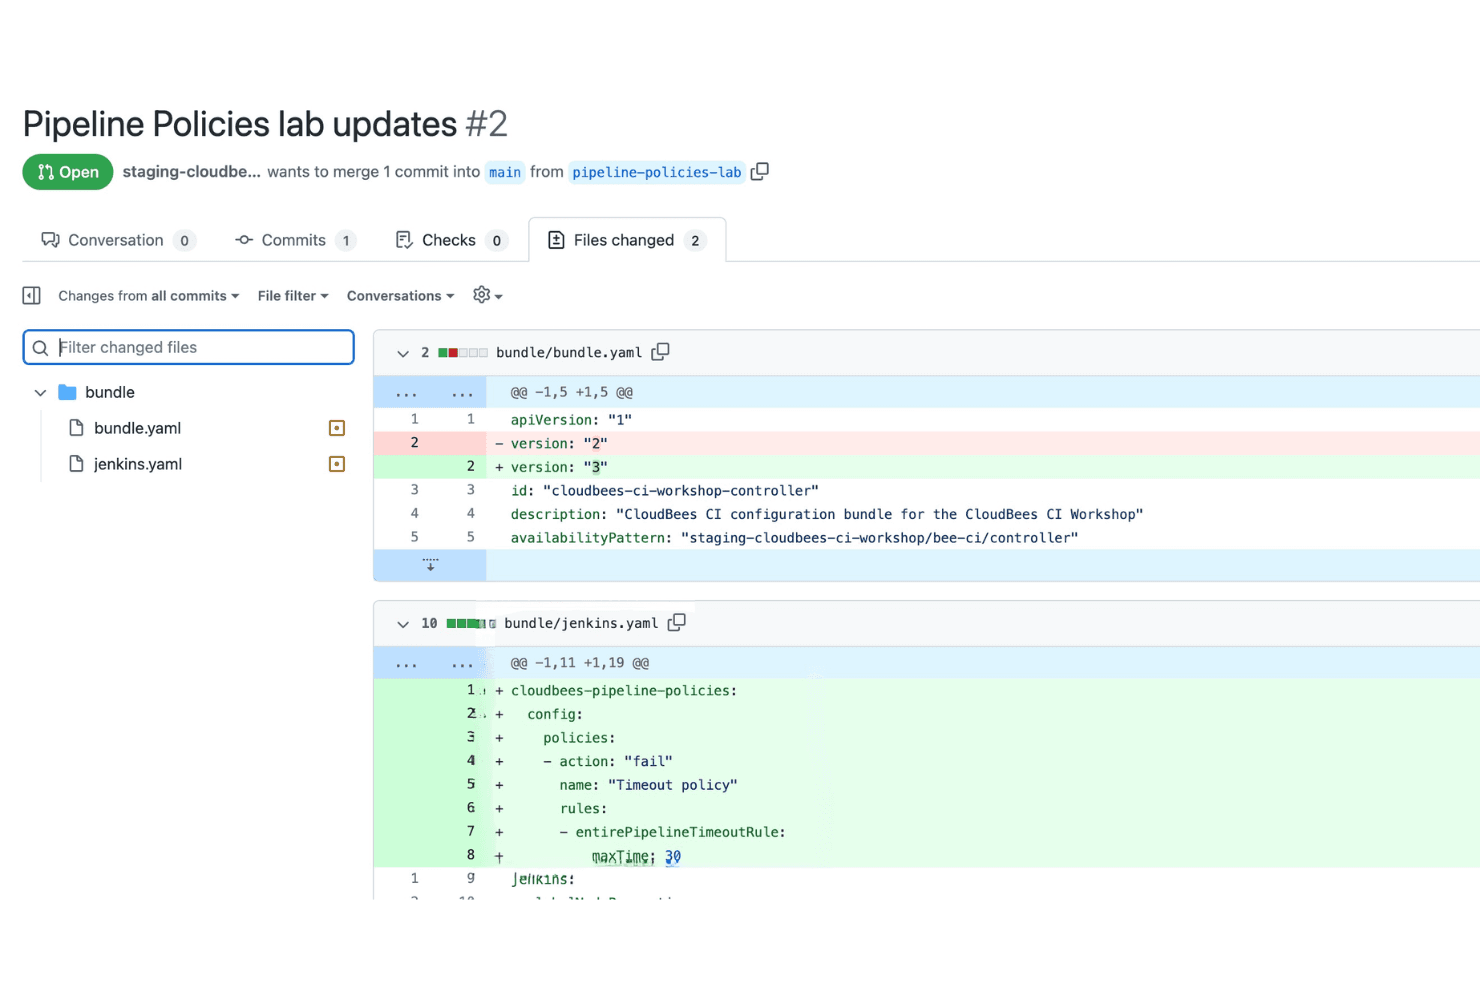Click hunk header @@ -1,5 +1,5 @@
Screen dimensions: 1480x987
[572, 392]
